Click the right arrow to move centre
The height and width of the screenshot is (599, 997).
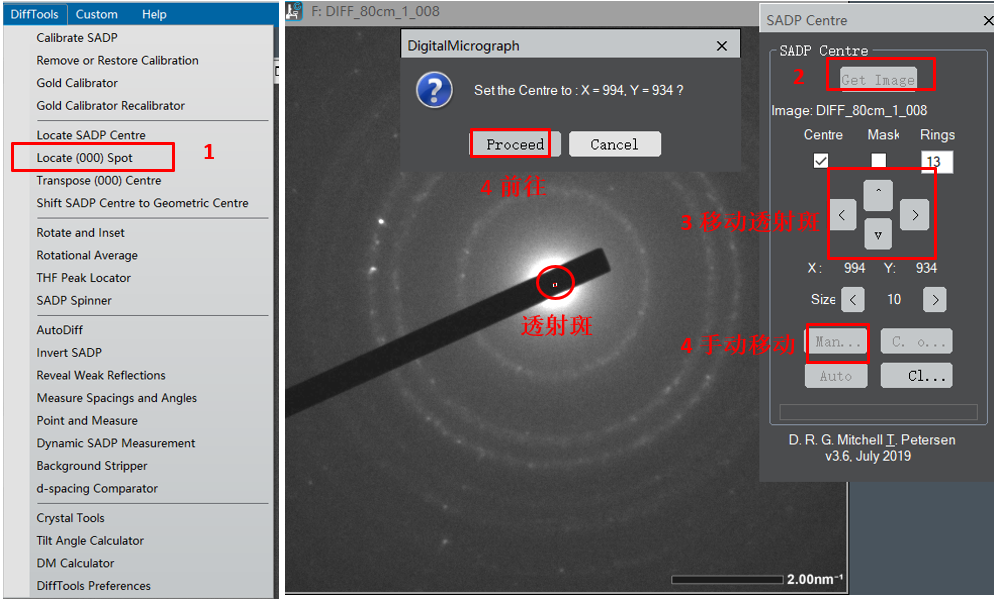click(x=914, y=214)
